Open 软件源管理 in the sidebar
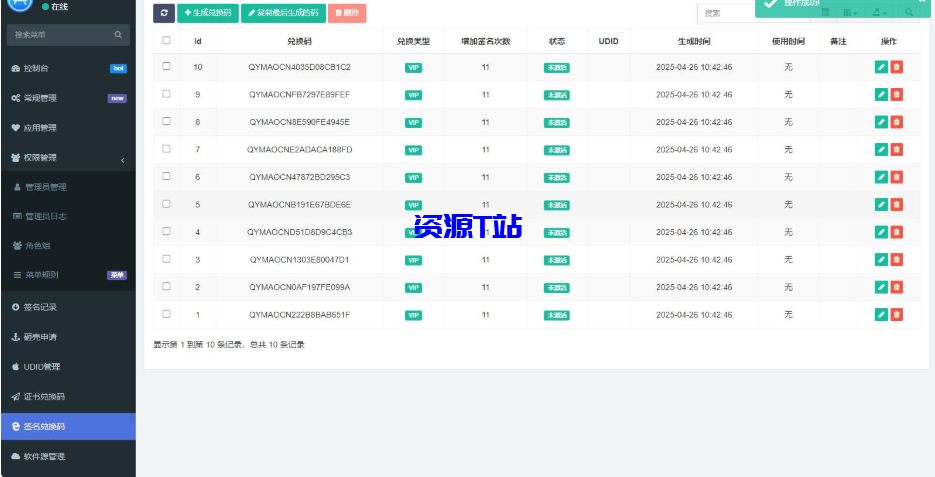The height and width of the screenshot is (477, 935). tap(68, 456)
